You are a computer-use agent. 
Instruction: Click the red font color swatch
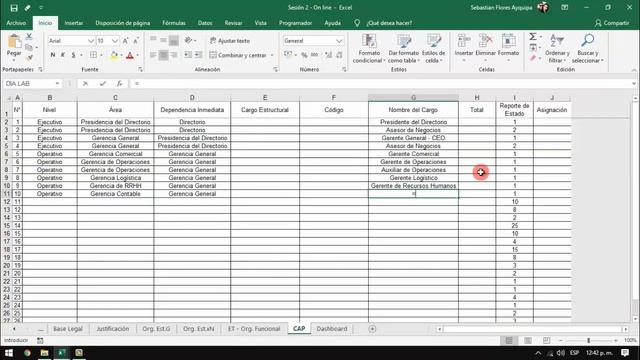130,55
